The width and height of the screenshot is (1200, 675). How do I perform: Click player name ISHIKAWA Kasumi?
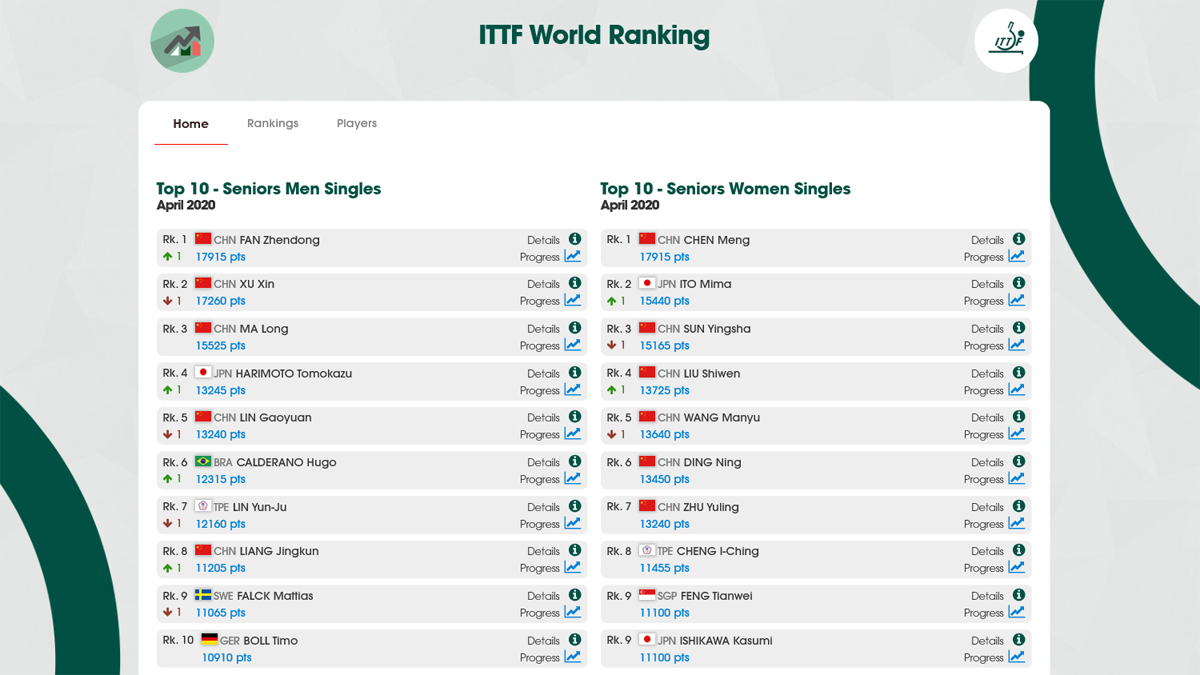[x=726, y=641]
